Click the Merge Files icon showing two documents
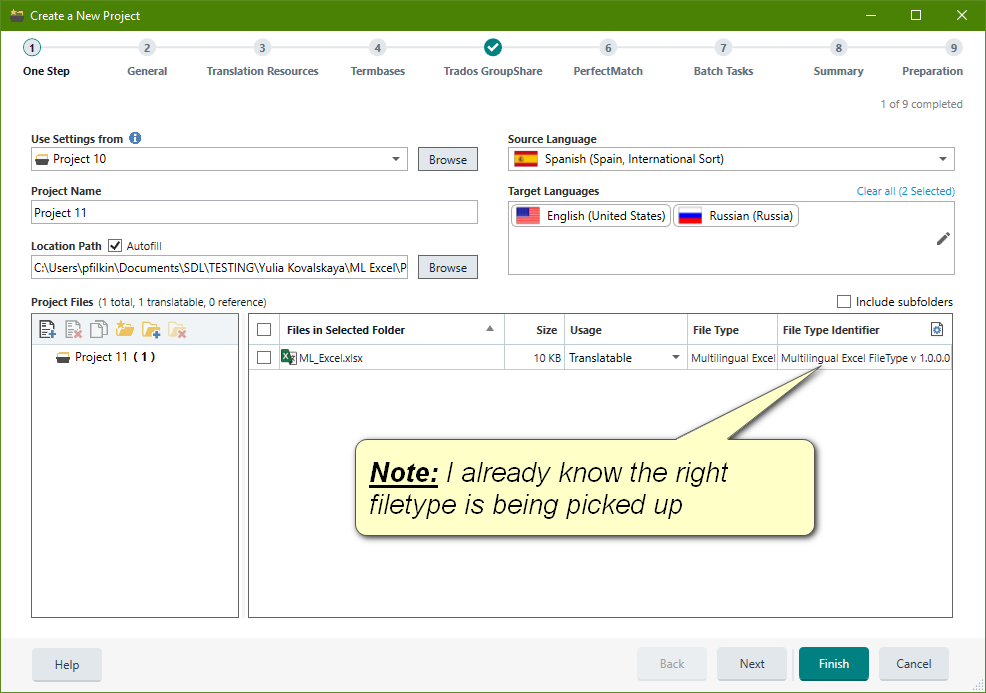 coord(99,329)
